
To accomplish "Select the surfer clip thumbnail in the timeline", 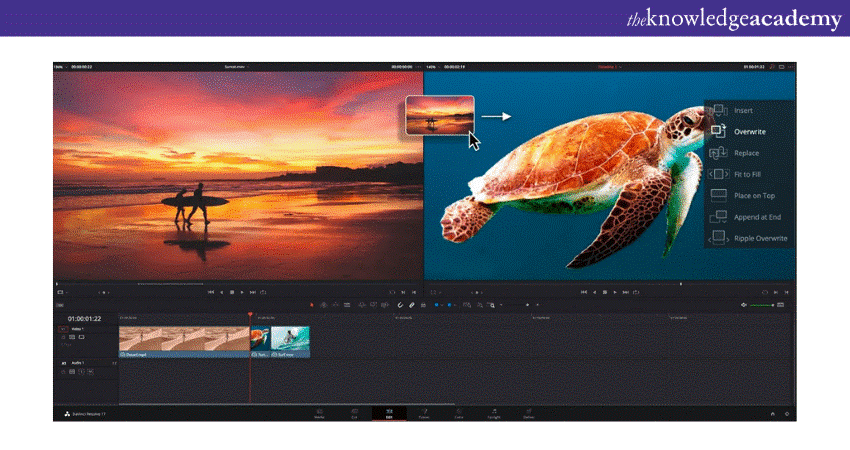I will [290, 340].
